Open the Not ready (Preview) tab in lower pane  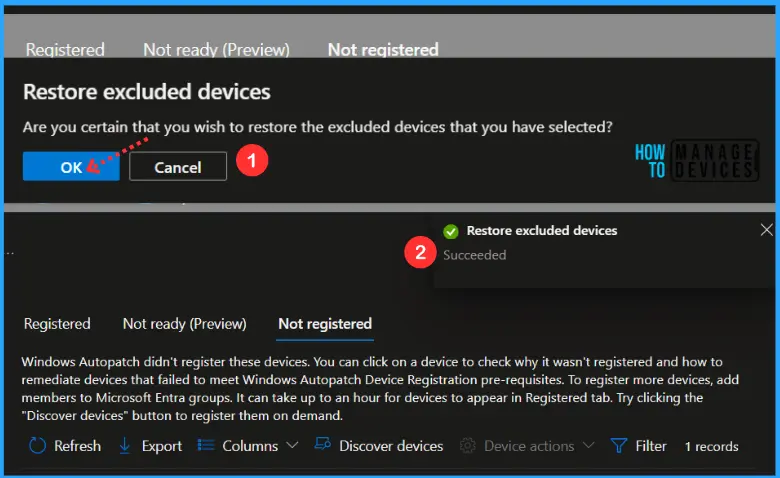185,324
